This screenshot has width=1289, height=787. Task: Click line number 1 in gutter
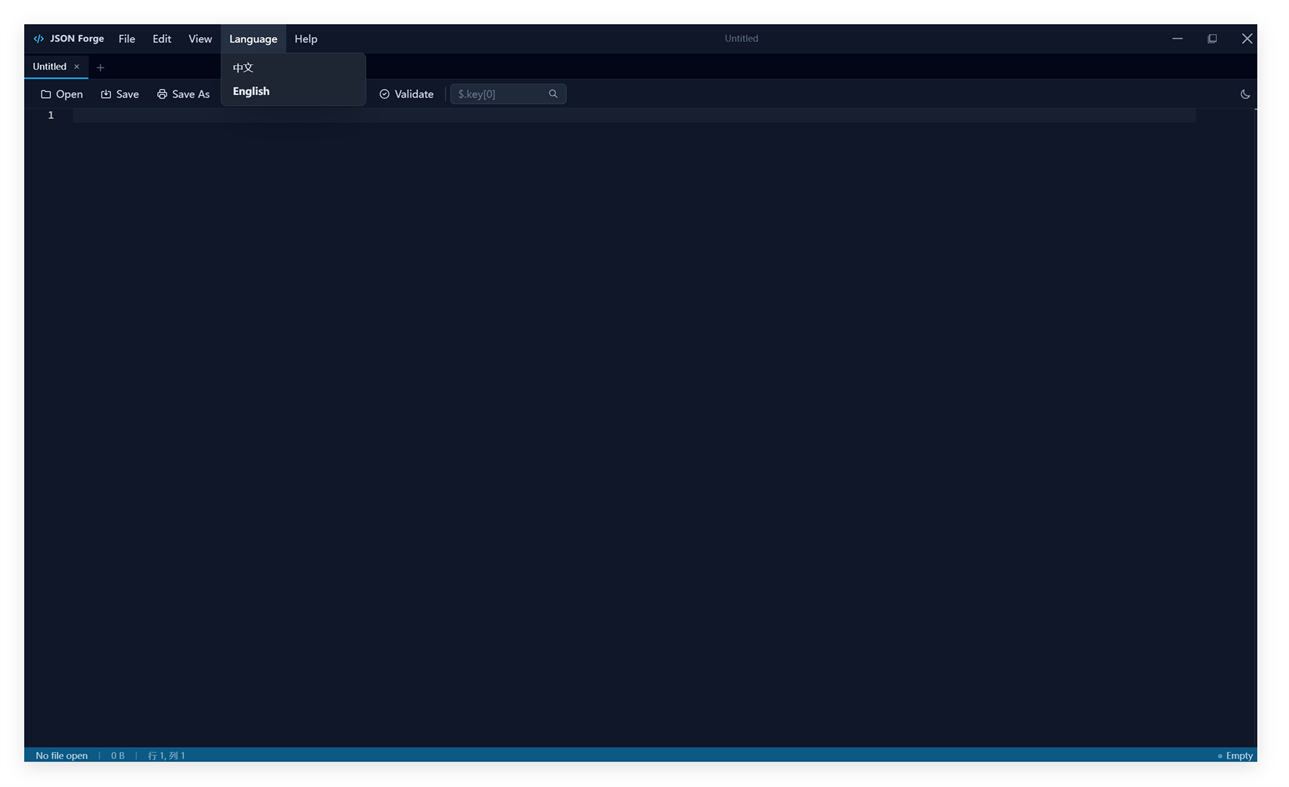click(x=51, y=116)
